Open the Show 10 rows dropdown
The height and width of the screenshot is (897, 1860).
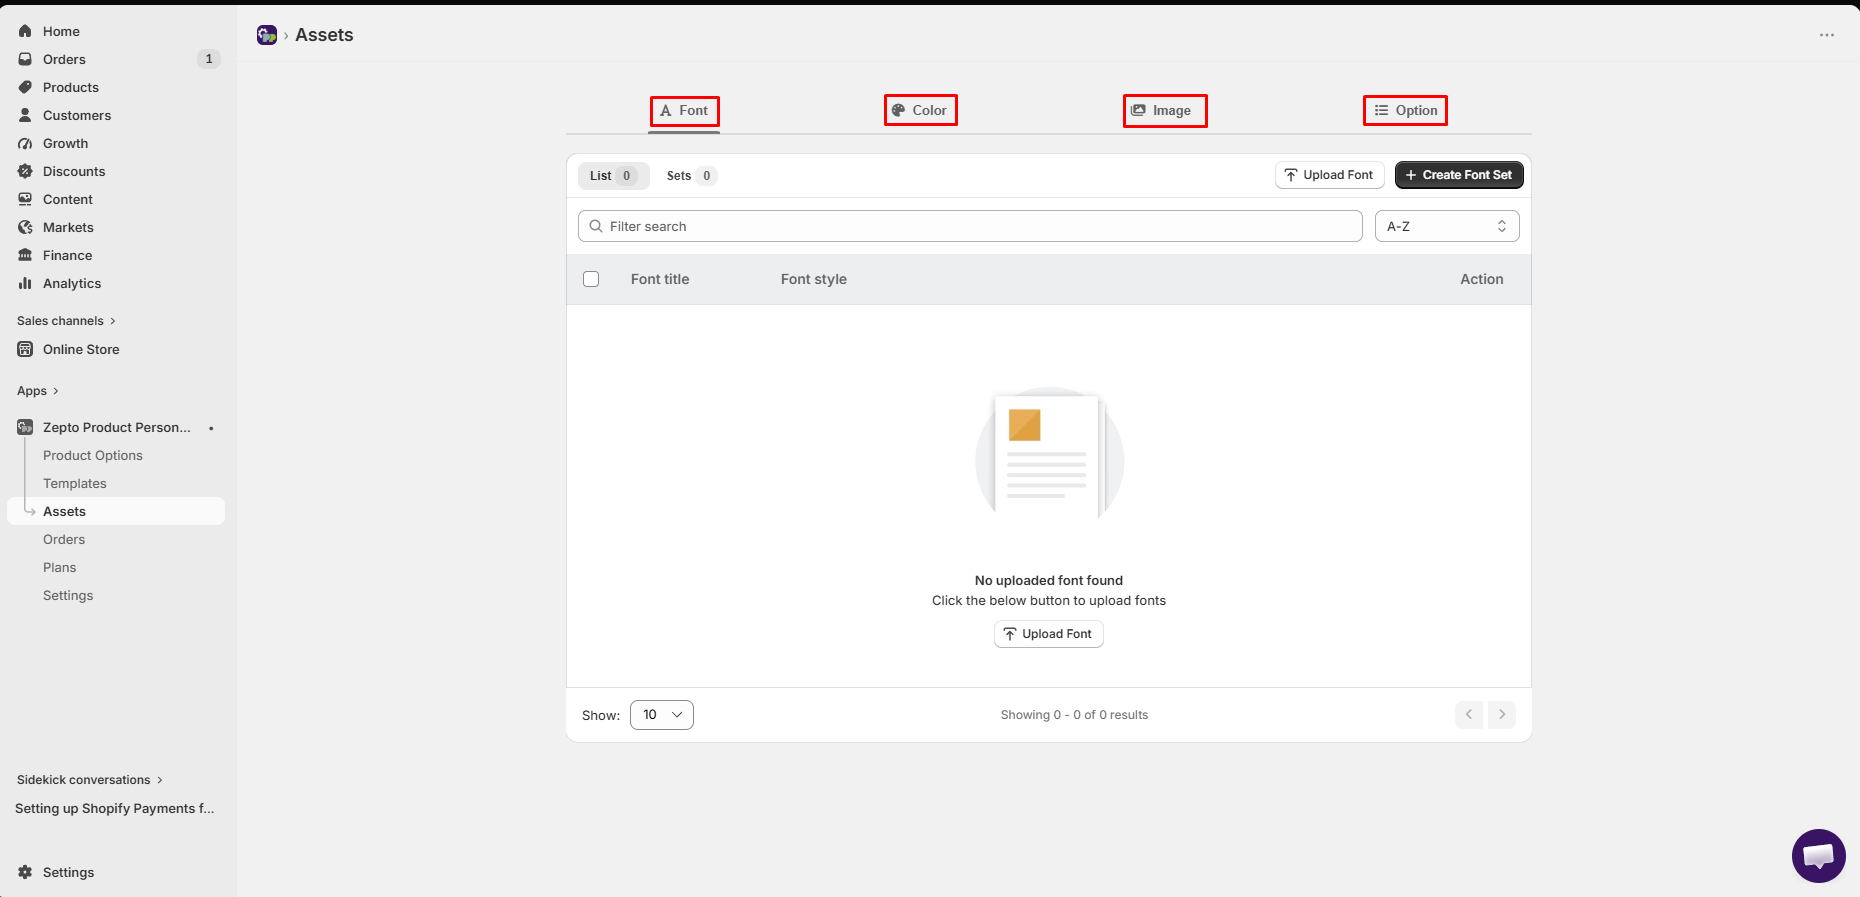(662, 715)
